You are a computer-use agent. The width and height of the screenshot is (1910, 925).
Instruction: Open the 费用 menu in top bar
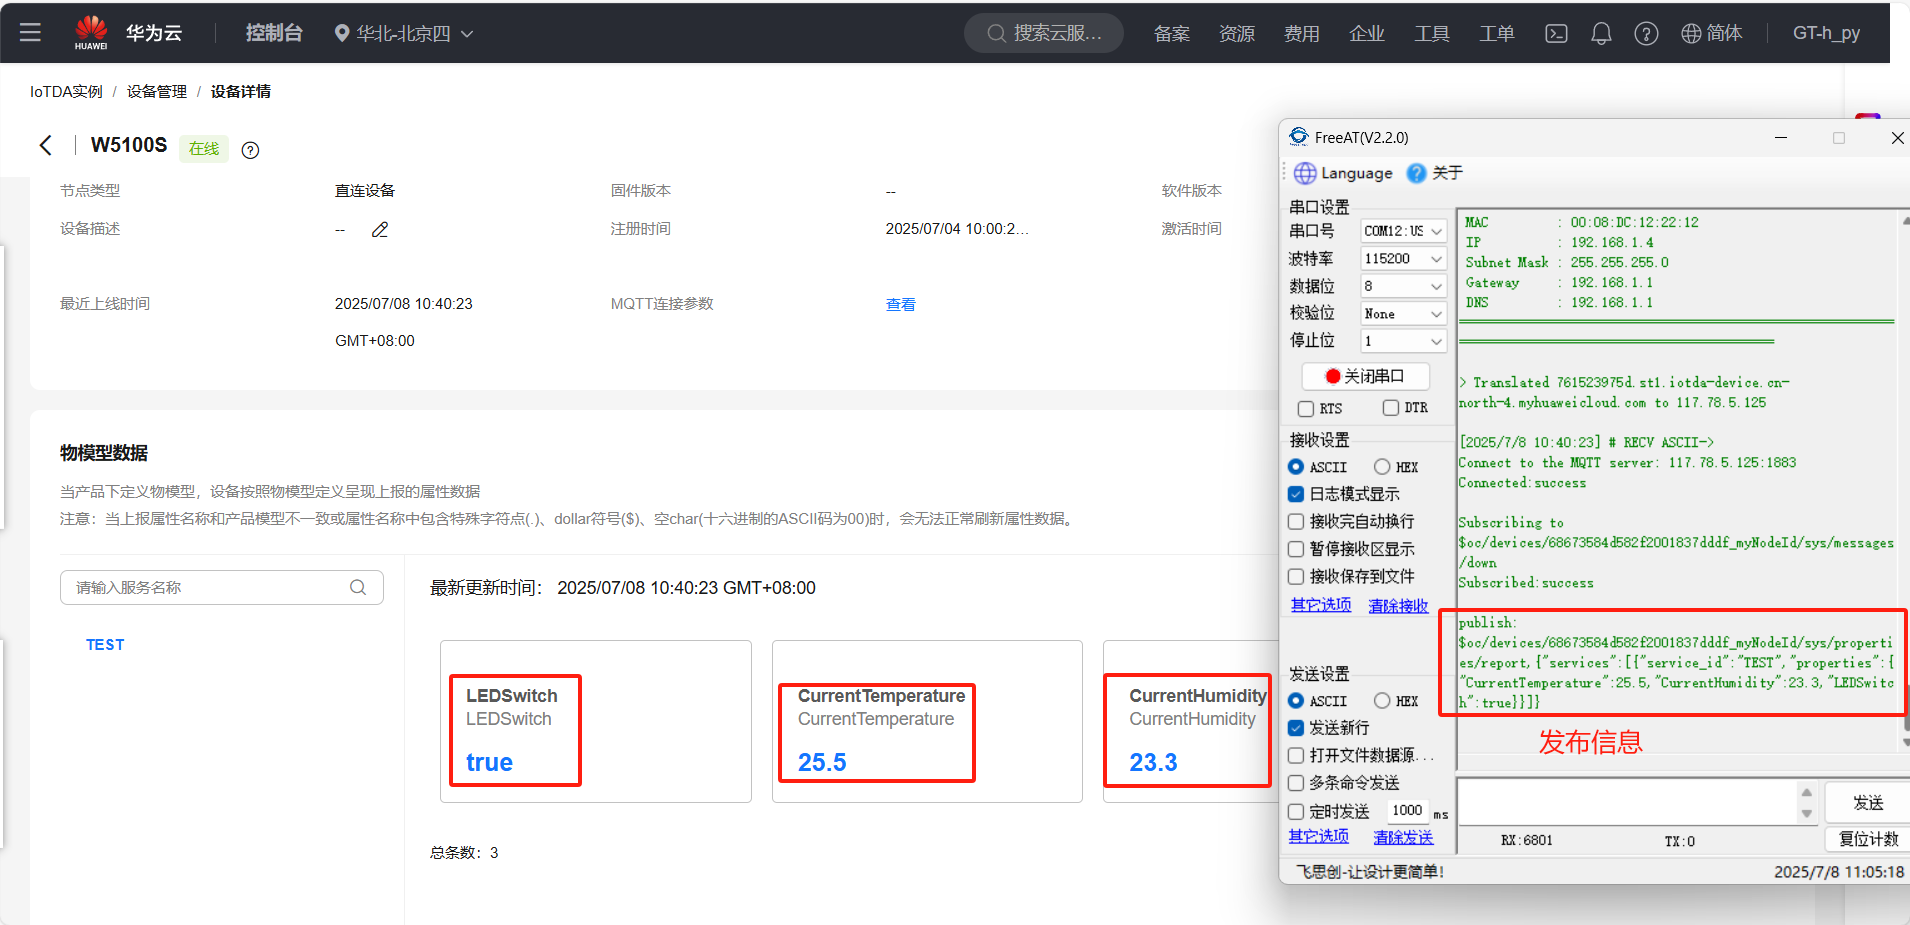(x=1301, y=33)
